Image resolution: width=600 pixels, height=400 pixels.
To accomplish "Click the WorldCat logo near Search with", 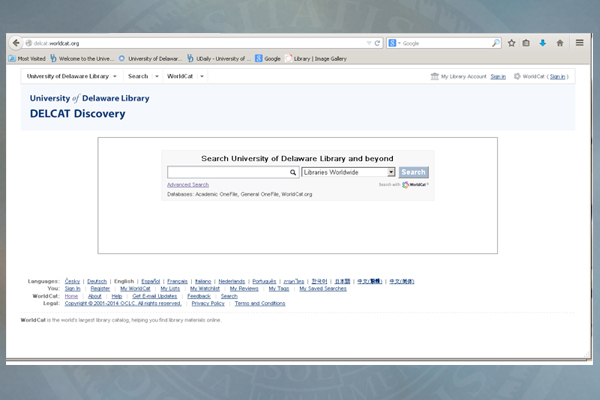I will point(415,185).
